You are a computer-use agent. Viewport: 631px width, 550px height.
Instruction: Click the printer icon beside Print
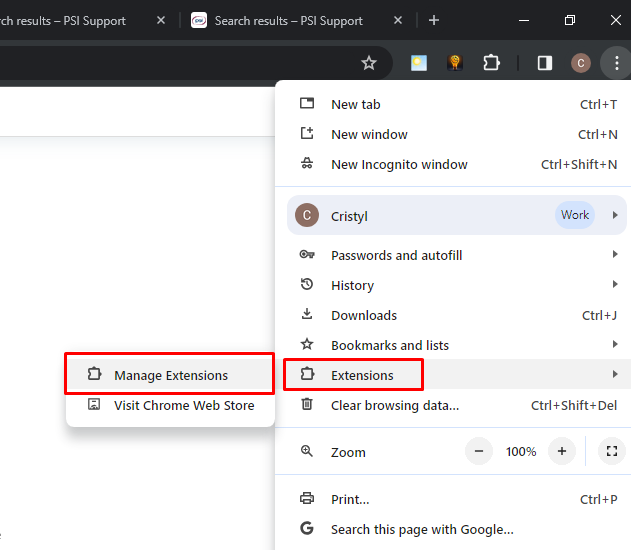[307, 498]
